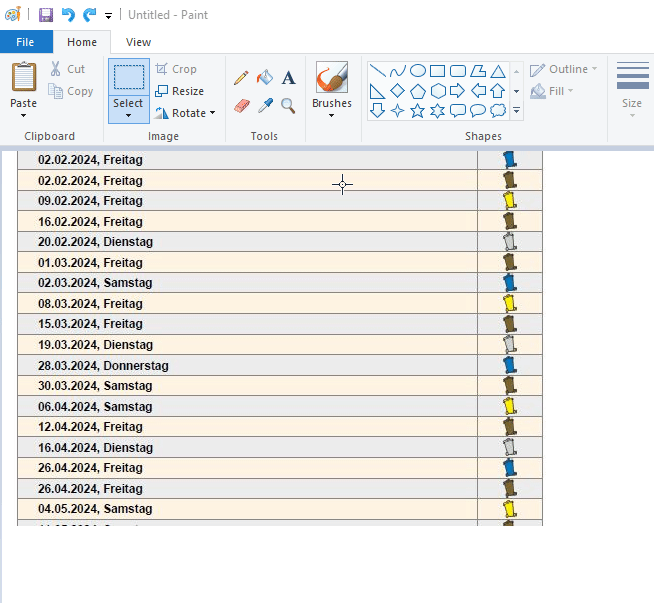Screen dimensions: 654x603
Task: Choose the Six-point star shape
Action: click(x=438, y=111)
